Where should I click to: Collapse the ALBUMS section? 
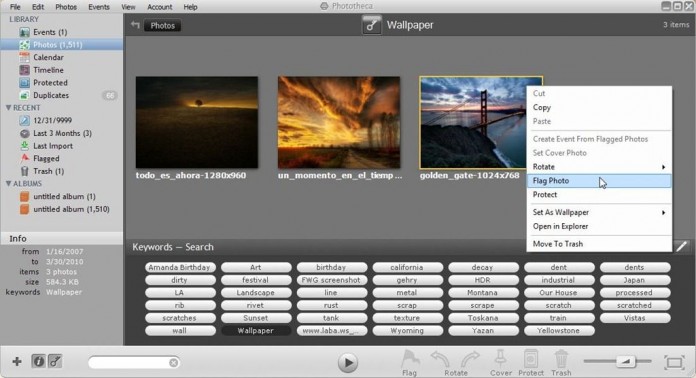coord(8,184)
